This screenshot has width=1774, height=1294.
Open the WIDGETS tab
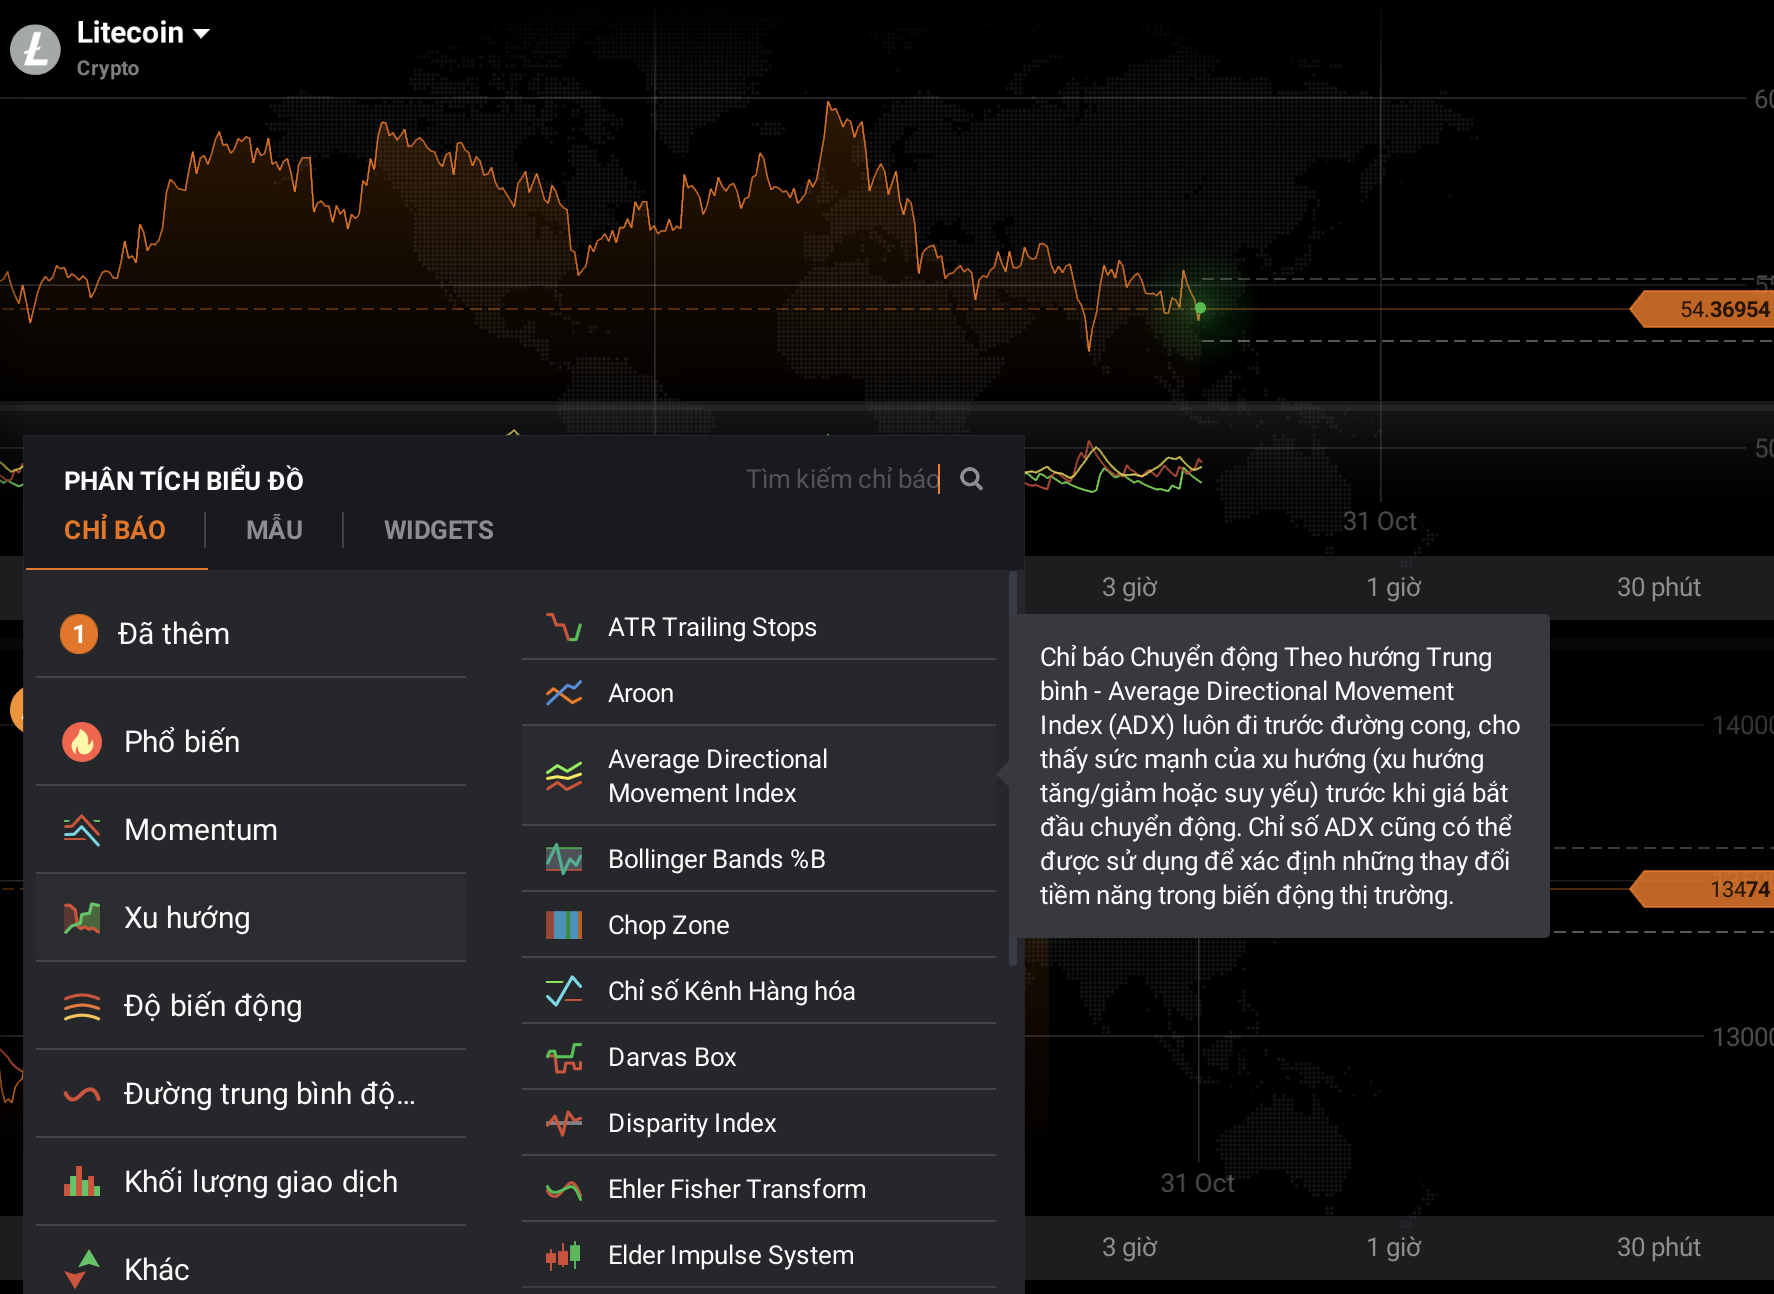[x=438, y=530]
